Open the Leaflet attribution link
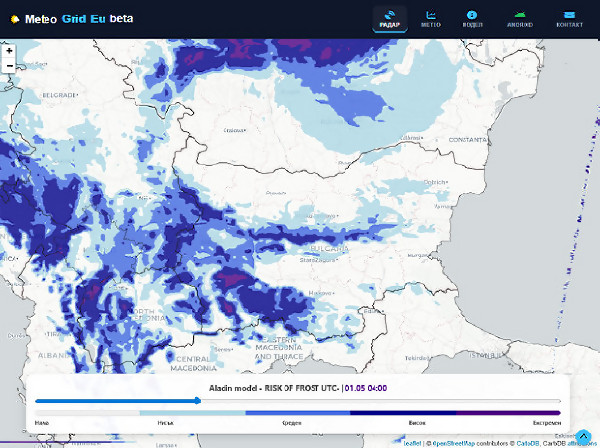Image resolution: width=600 pixels, height=448 pixels. [x=412, y=441]
